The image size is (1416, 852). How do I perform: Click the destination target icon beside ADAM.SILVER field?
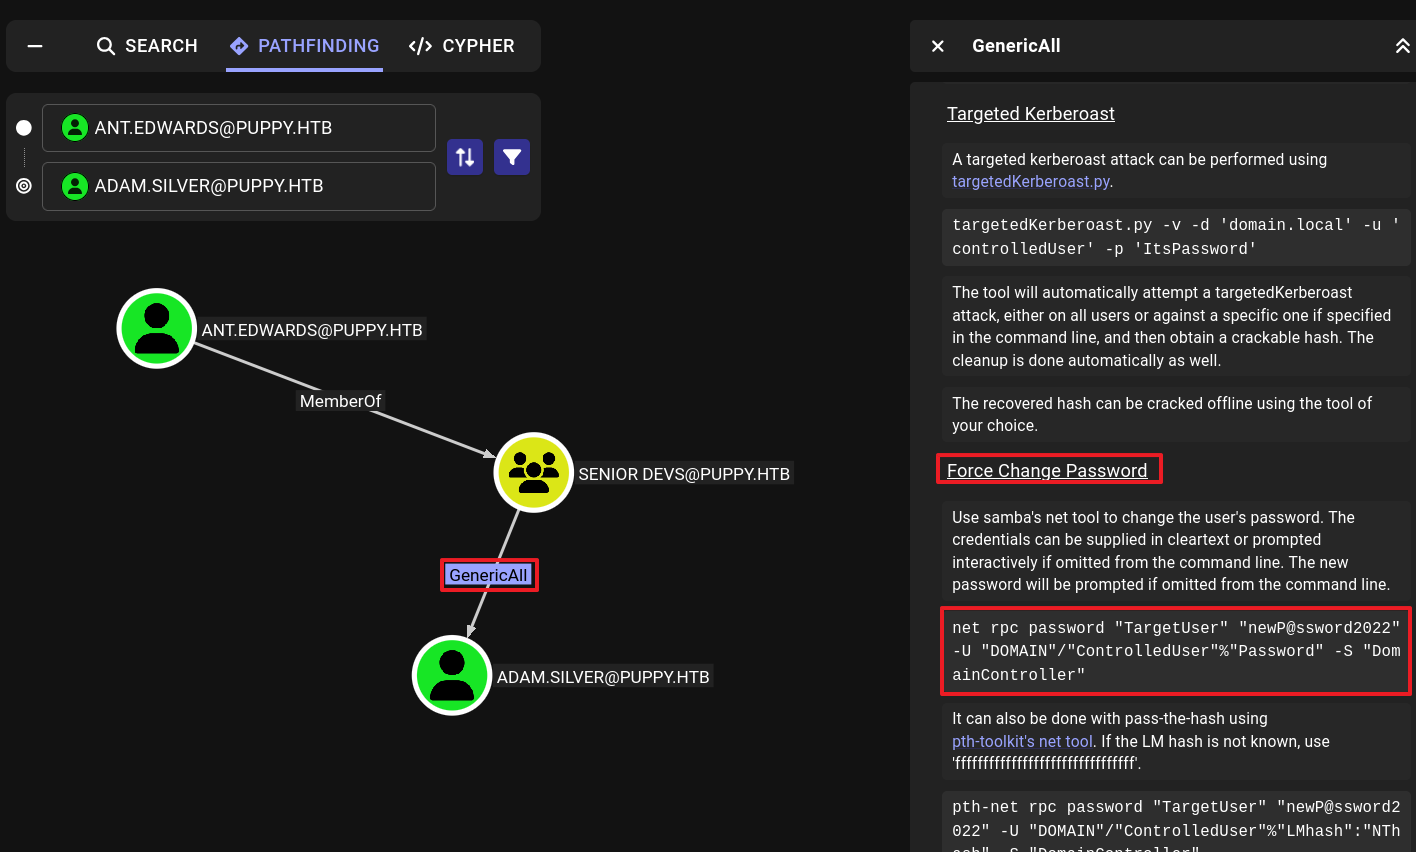pyautogui.click(x=24, y=186)
